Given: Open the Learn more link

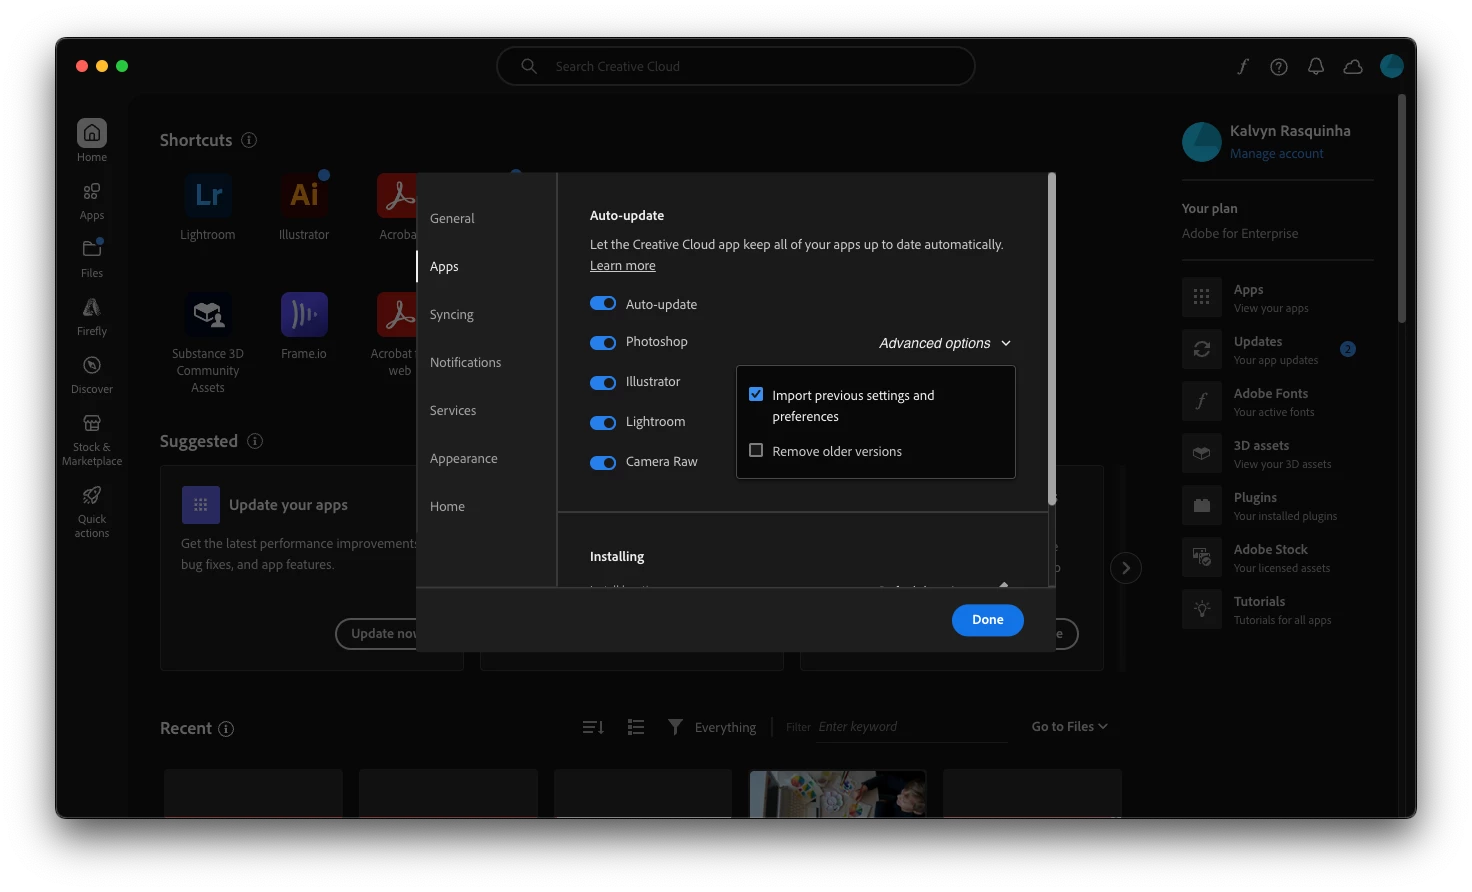Looking at the screenshot, I should (x=623, y=266).
